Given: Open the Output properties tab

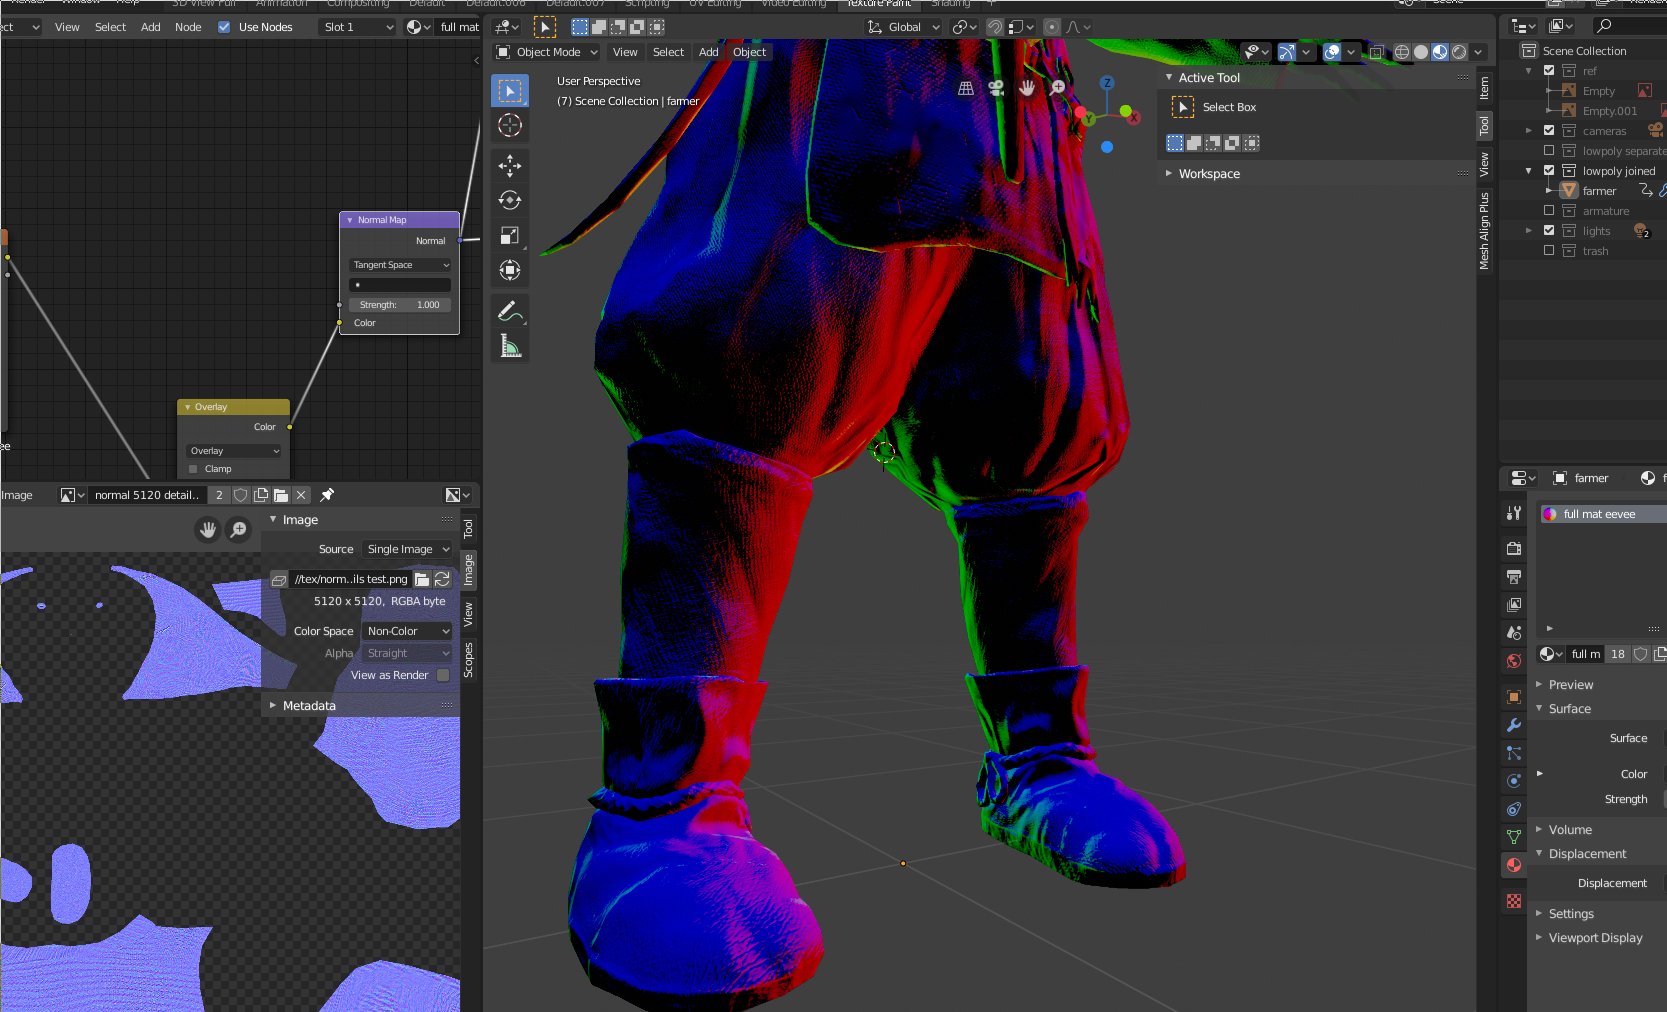Looking at the screenshot, I should [1514, 576].
